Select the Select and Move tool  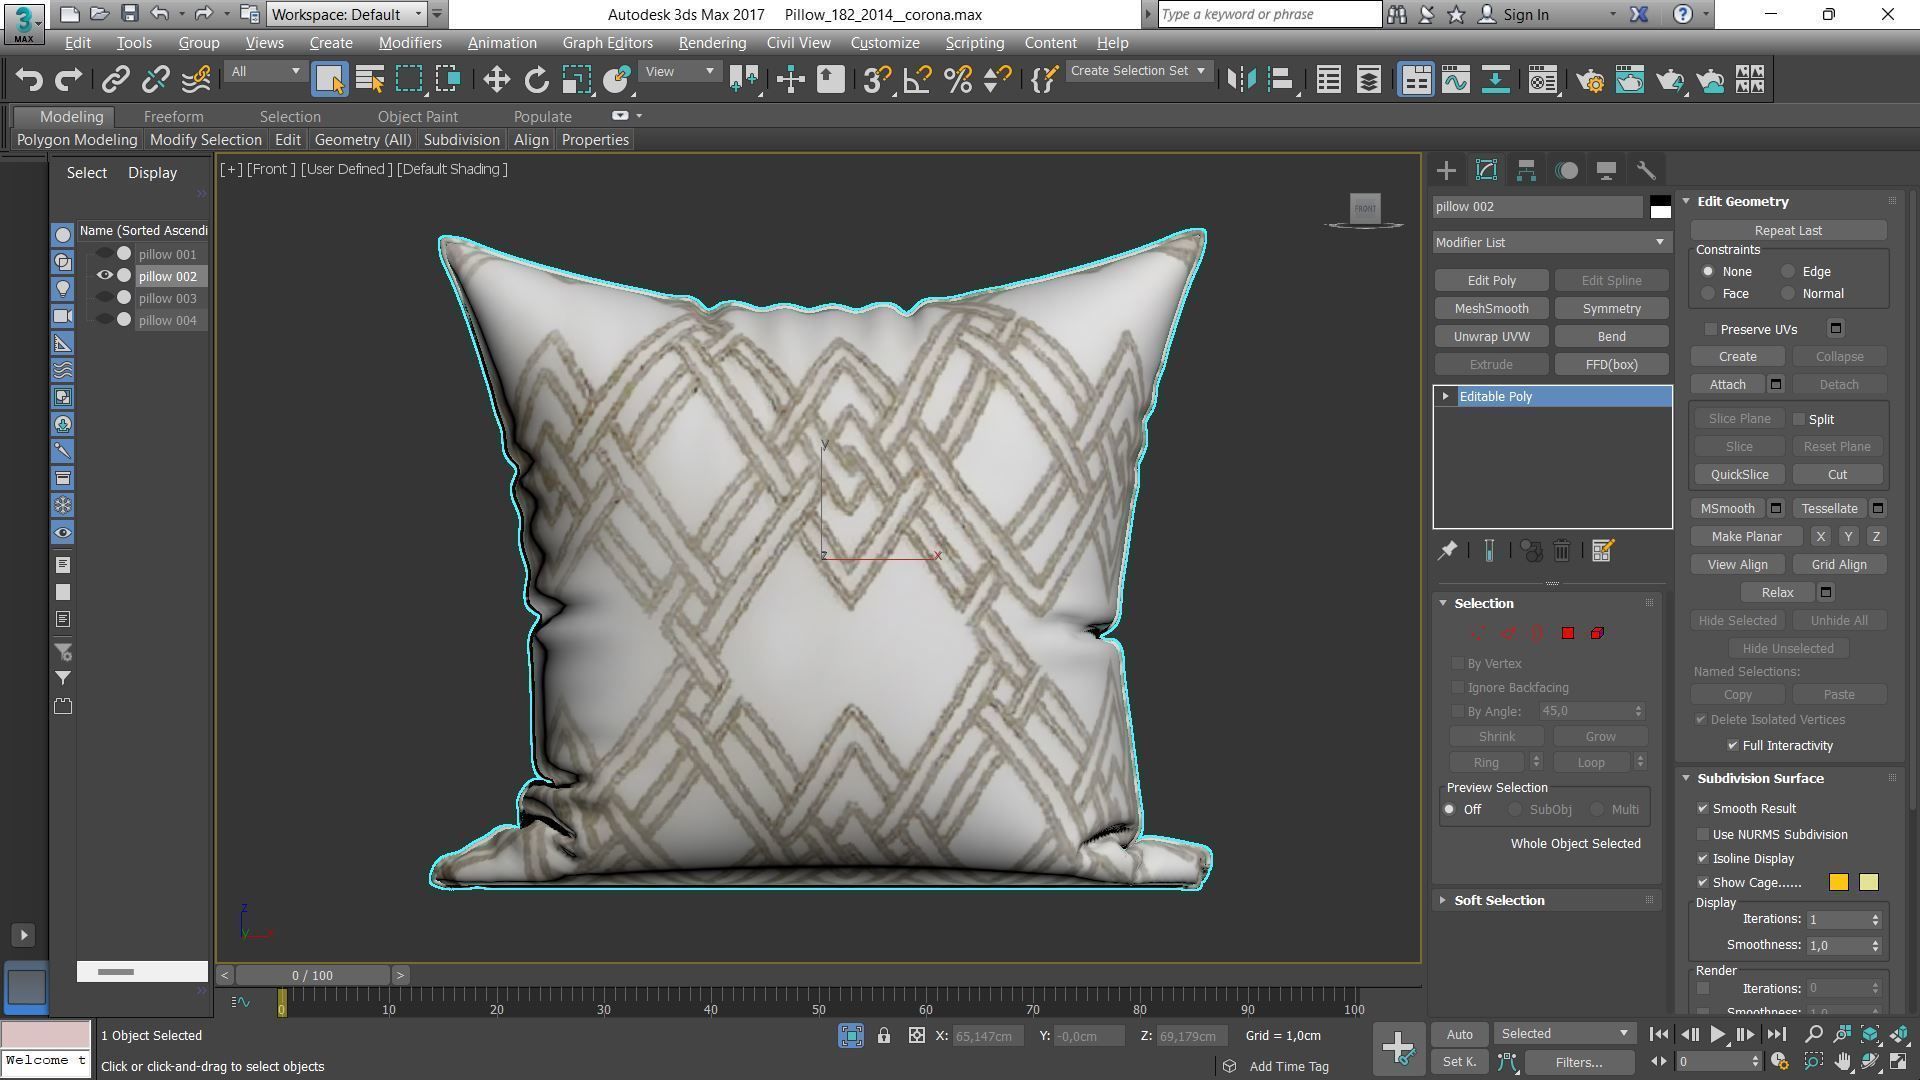point(496,79)
